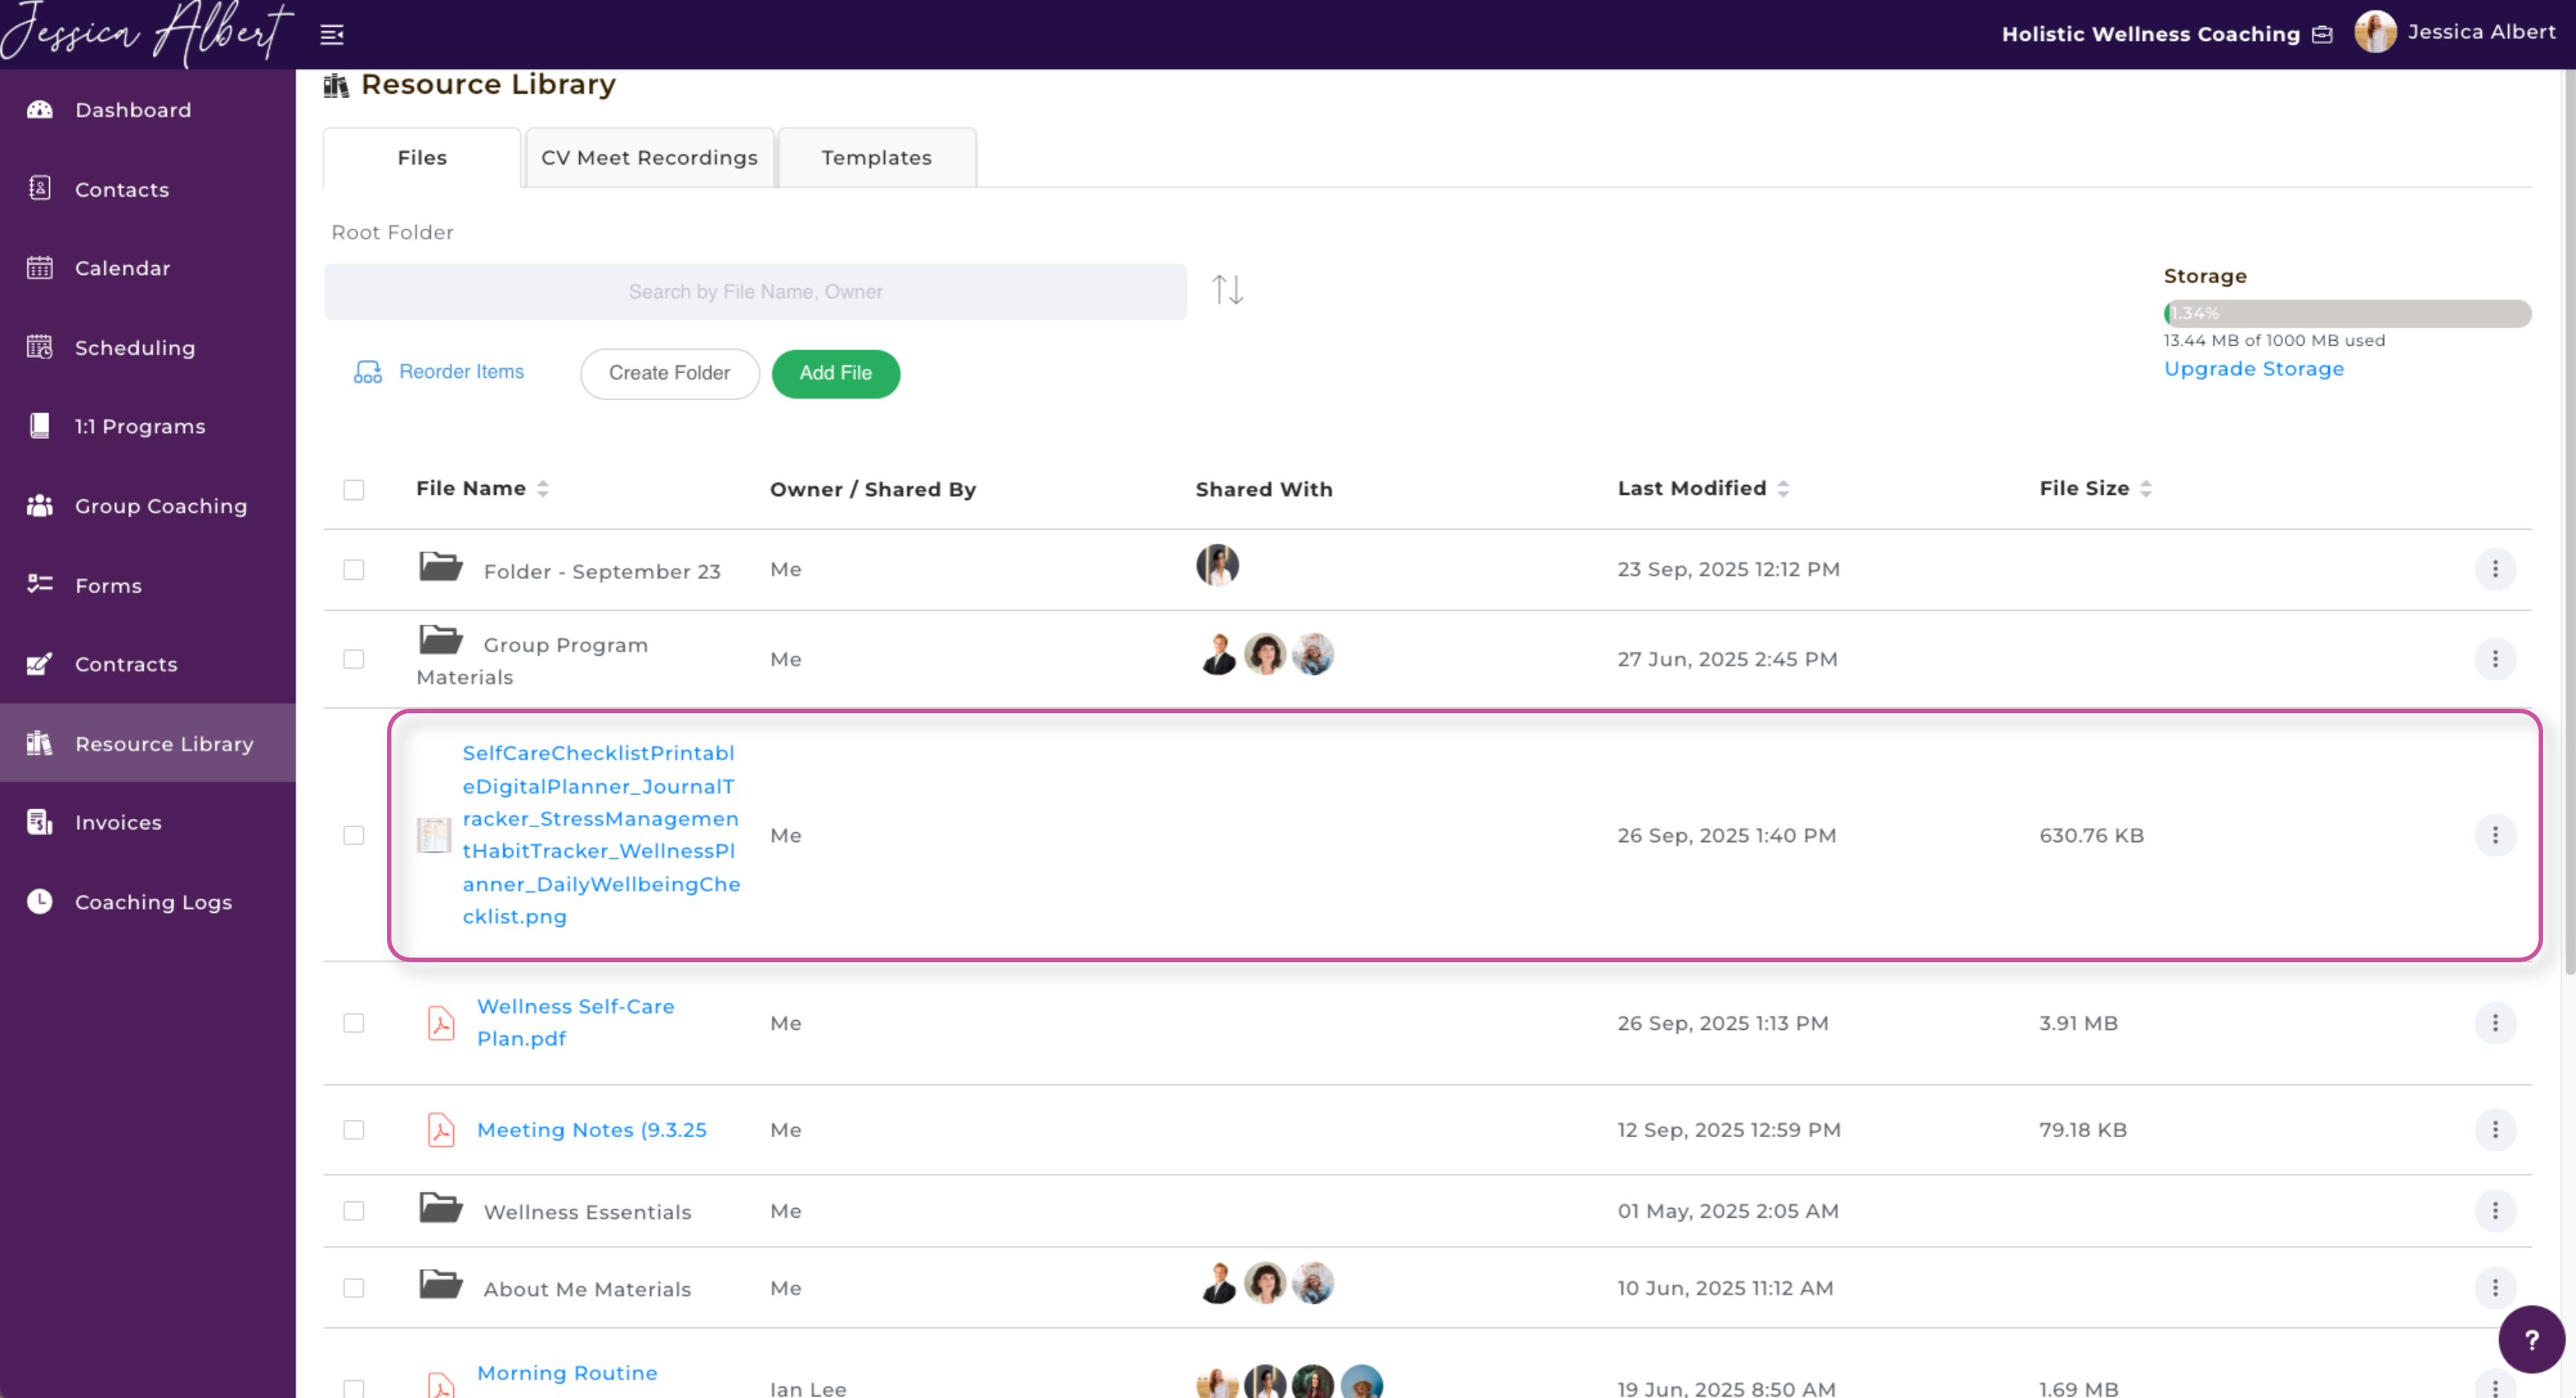Click the Reorder Items icon
The width and height of the screenshot is (2576, 1398).
click(367, 372)
